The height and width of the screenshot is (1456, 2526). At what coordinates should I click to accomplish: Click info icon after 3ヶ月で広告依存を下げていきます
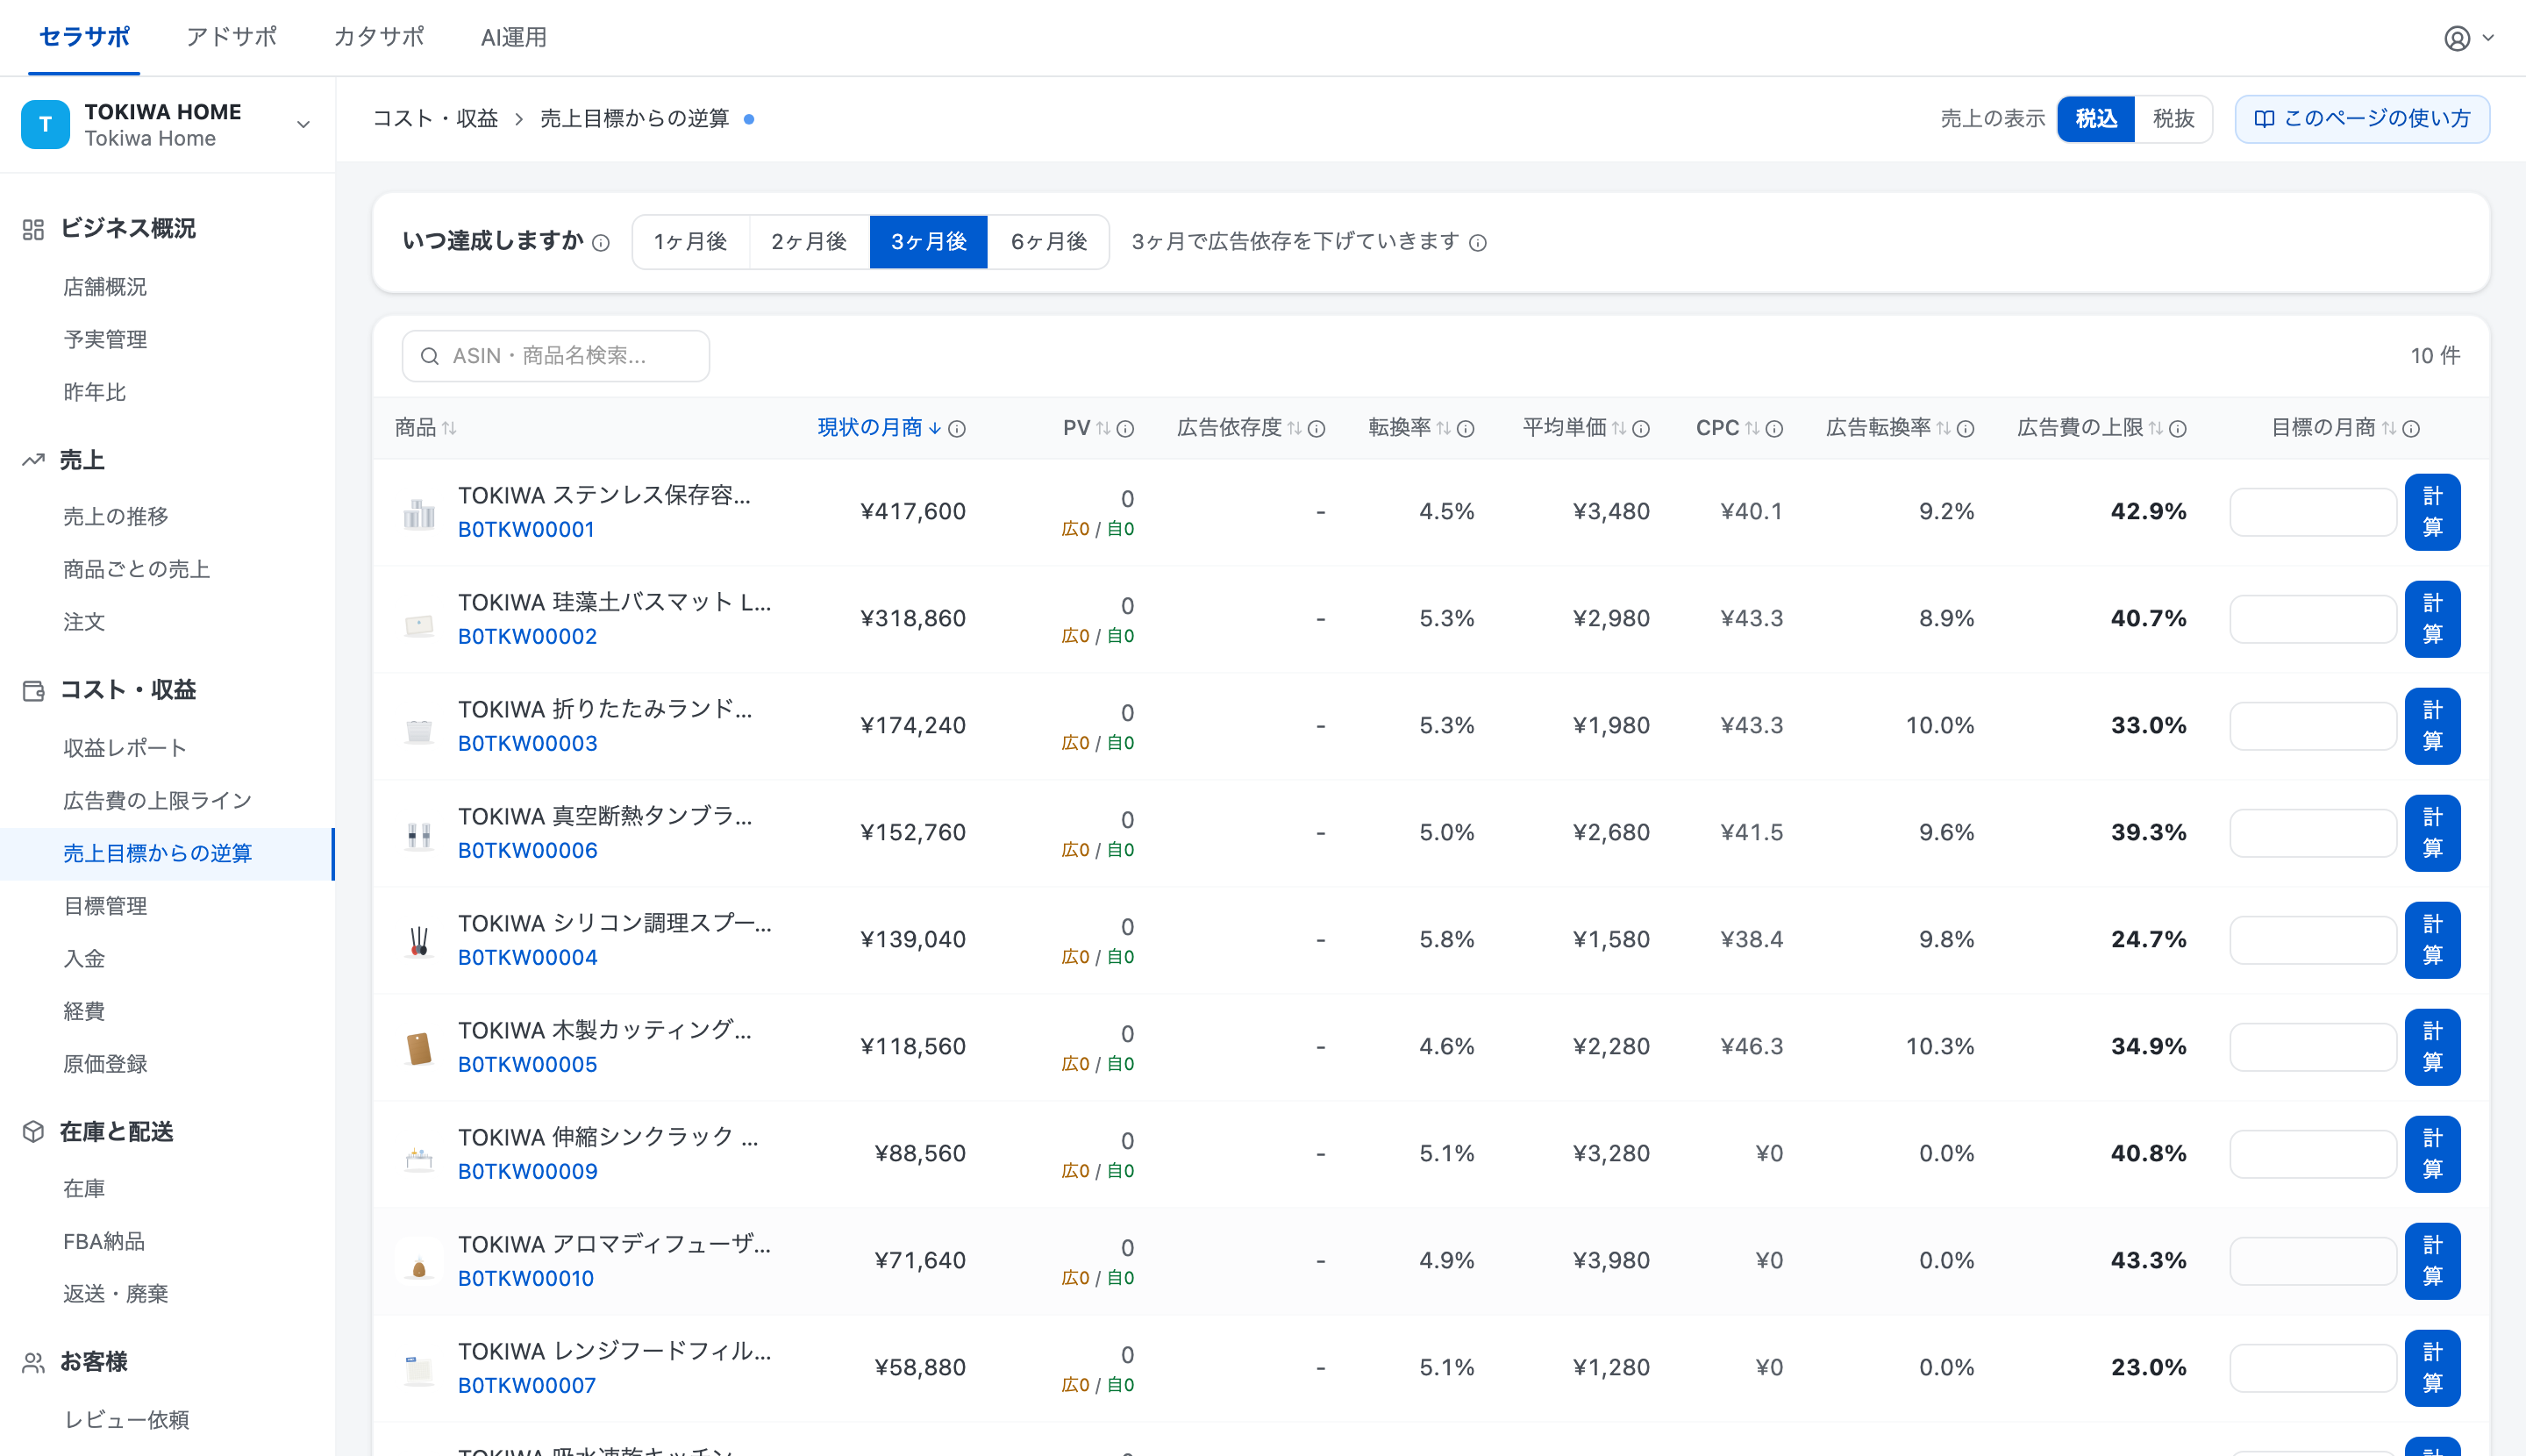coord(1478,243)
